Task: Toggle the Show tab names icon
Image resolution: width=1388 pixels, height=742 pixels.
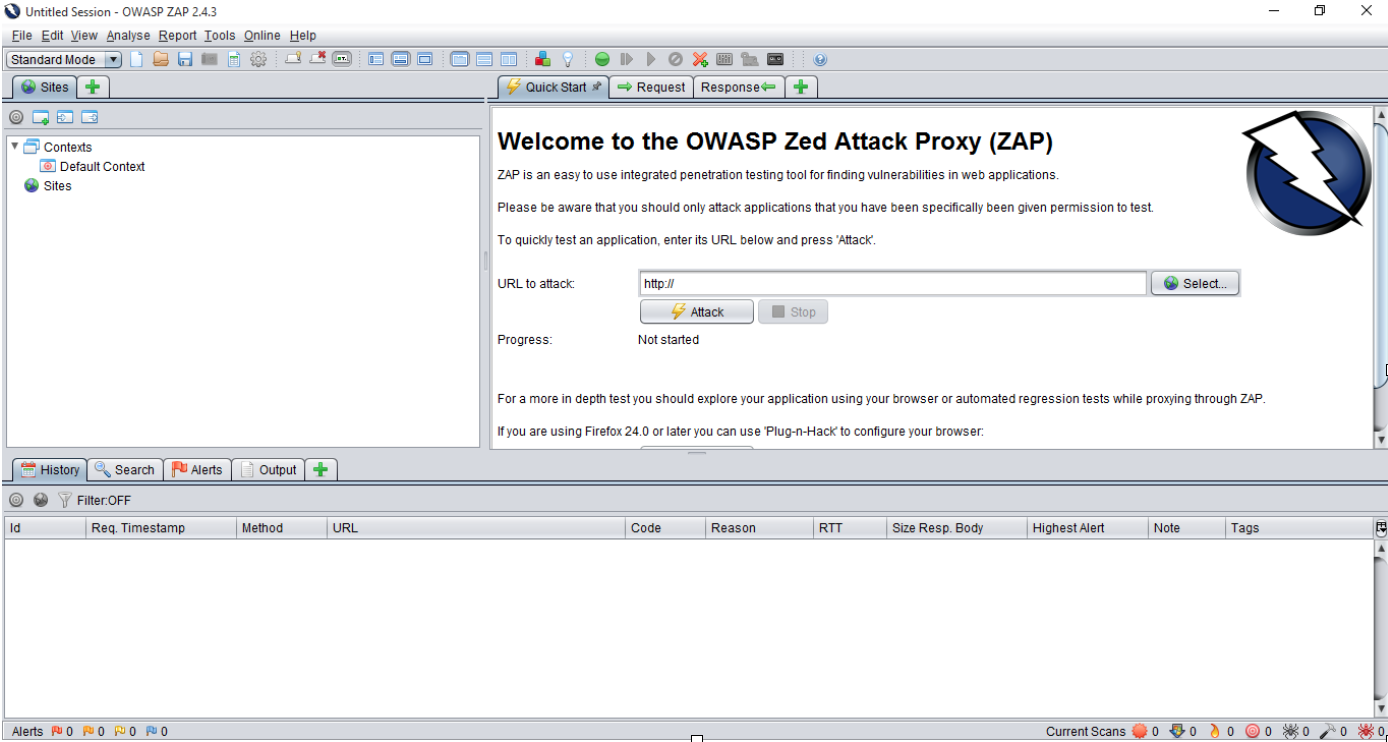Action: pos(342,59)
